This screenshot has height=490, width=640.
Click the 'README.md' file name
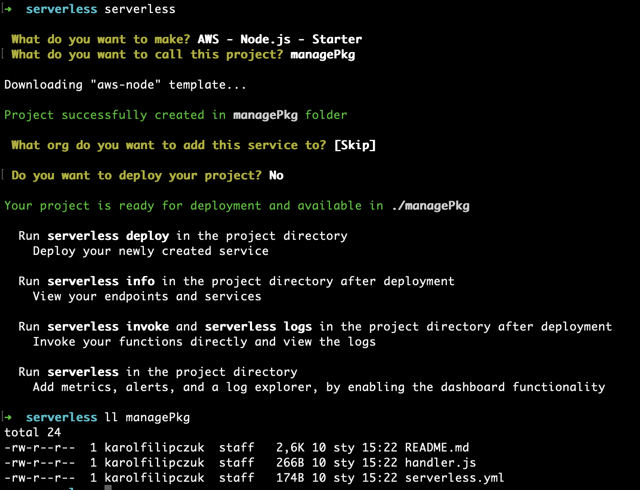(437, 447)
